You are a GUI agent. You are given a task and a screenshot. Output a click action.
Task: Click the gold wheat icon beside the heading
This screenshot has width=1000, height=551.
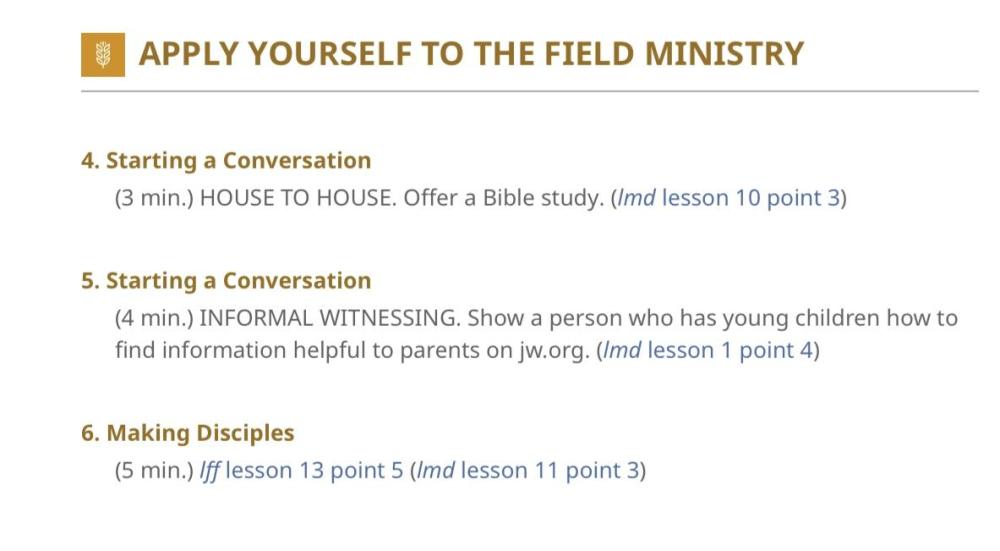click(x=102, y=54)
